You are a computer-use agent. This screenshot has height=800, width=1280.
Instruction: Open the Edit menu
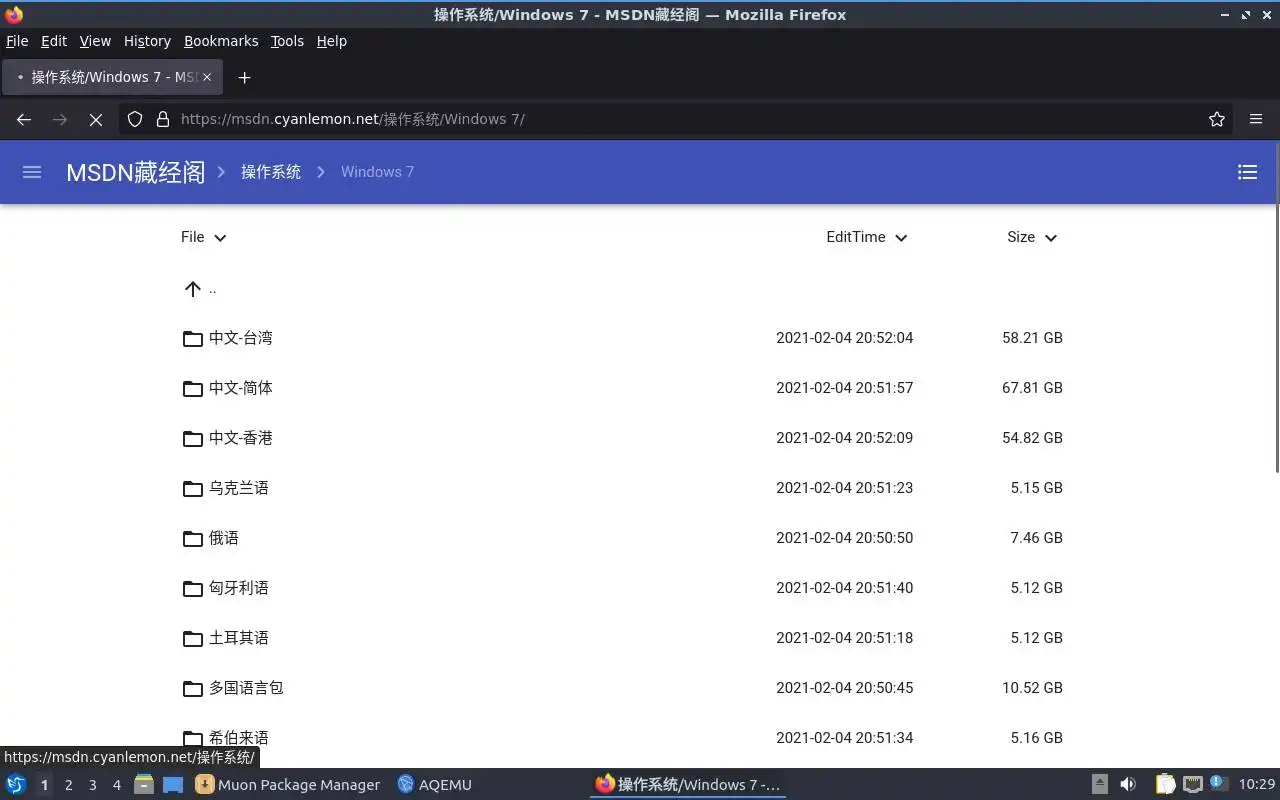point(54,41)
